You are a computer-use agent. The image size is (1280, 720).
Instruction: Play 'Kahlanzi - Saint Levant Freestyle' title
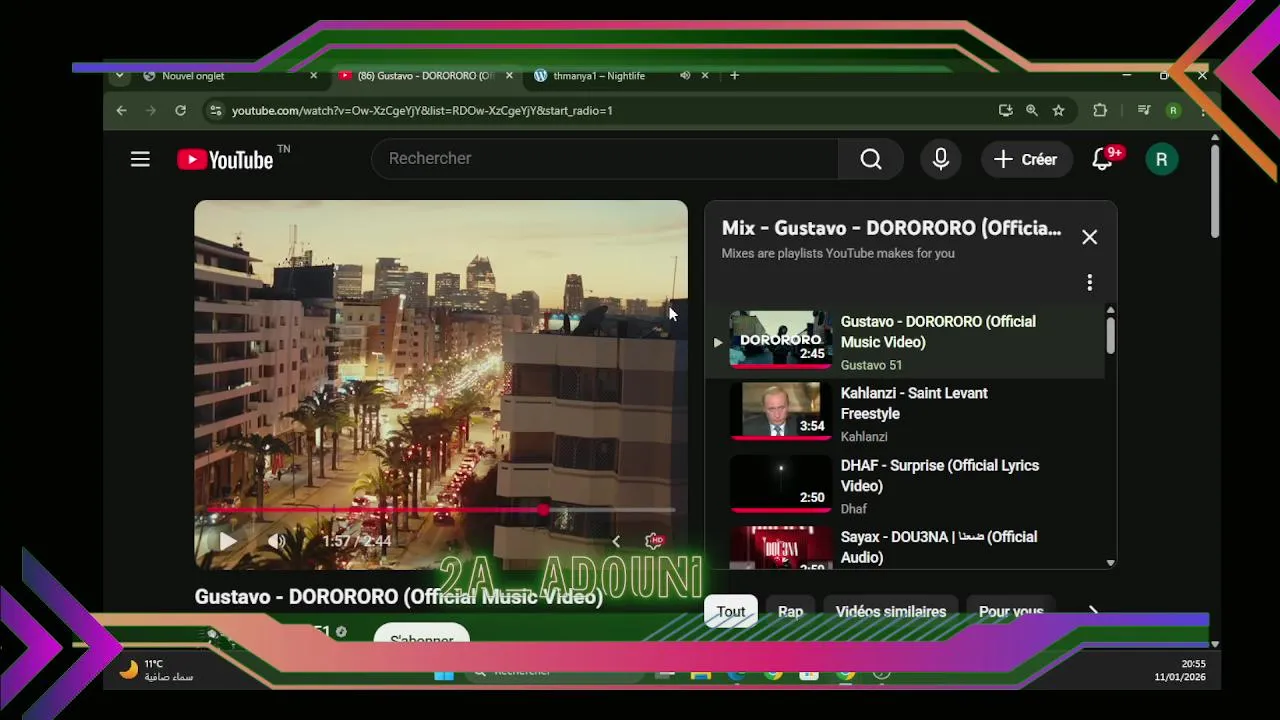pyautogui.click(x=914, y=403)
